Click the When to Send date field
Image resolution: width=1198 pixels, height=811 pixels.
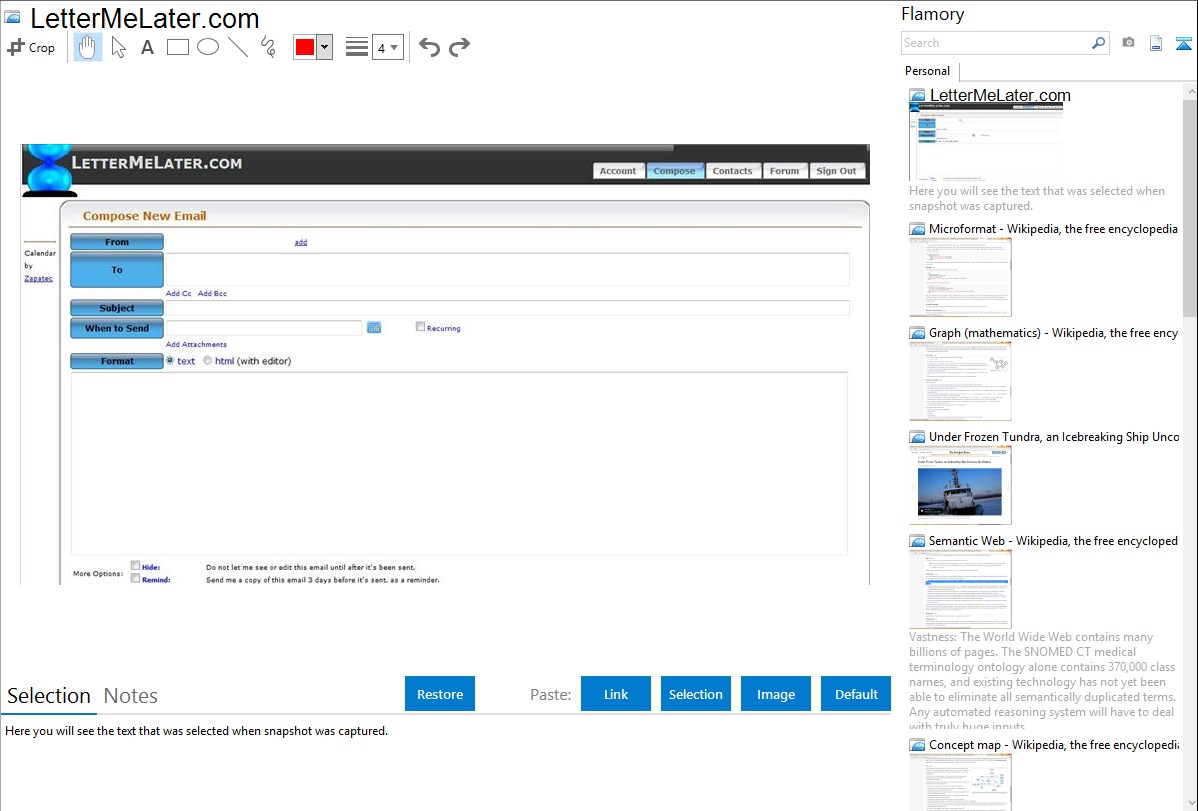[264, 328]
